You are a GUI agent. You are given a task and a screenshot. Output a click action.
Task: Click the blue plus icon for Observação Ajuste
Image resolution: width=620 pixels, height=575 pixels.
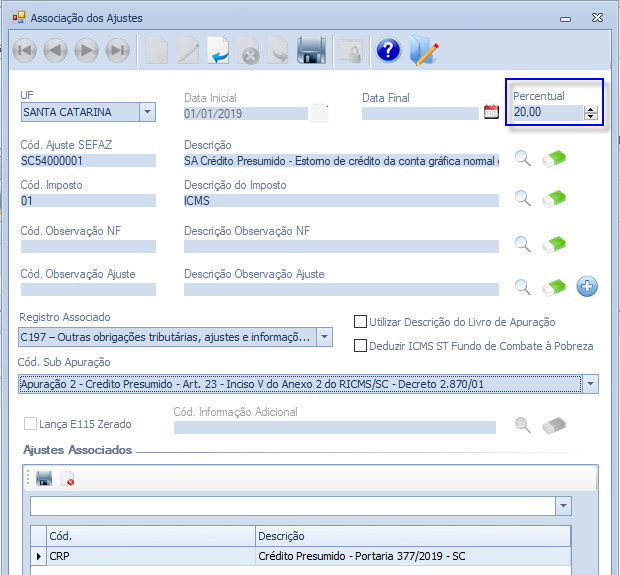[587, 288]
